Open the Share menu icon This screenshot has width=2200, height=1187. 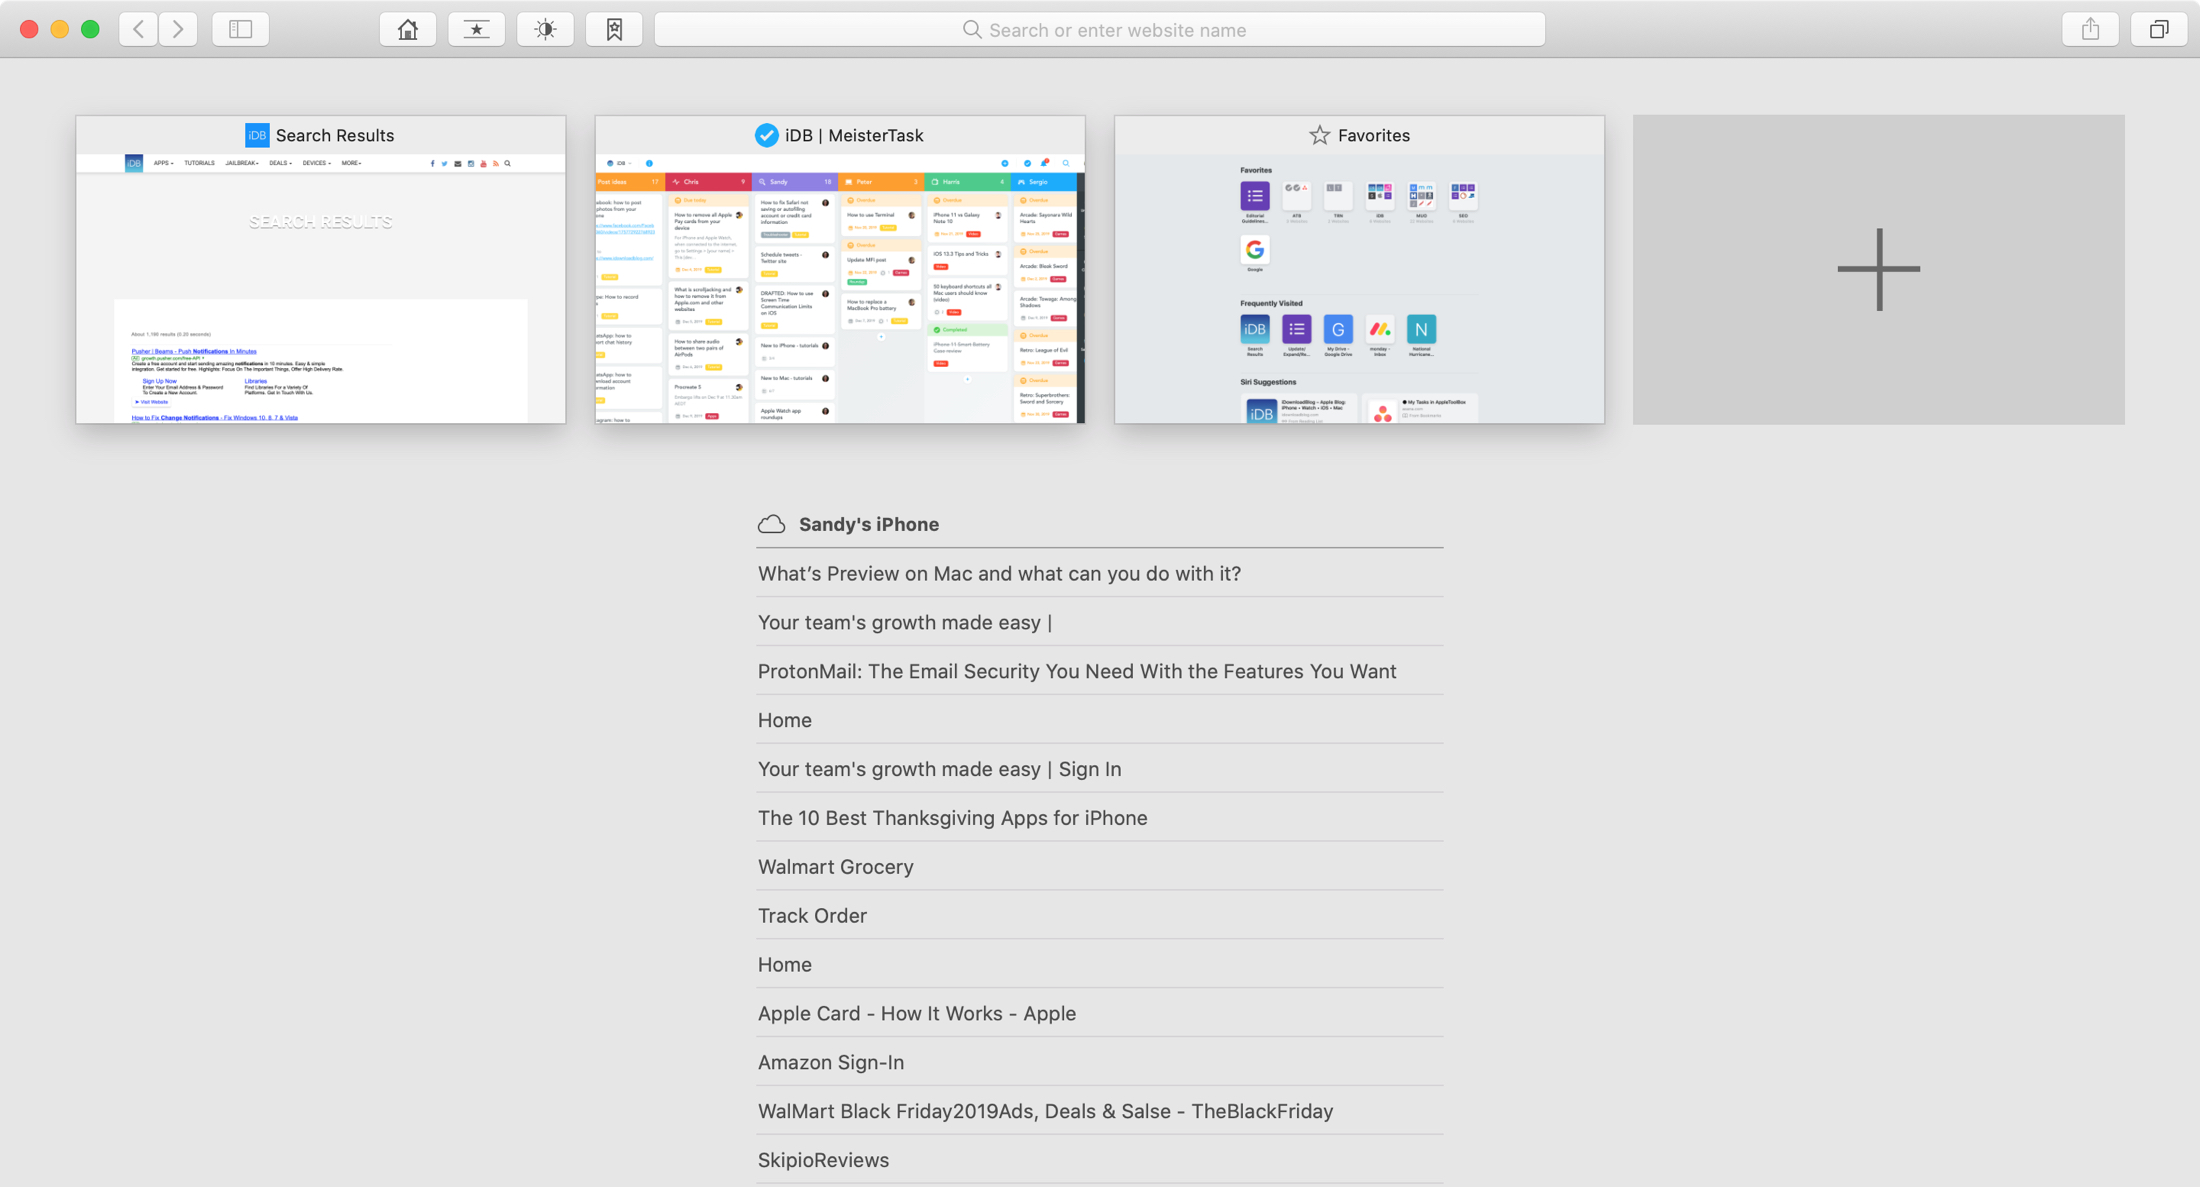(2090, 29)
